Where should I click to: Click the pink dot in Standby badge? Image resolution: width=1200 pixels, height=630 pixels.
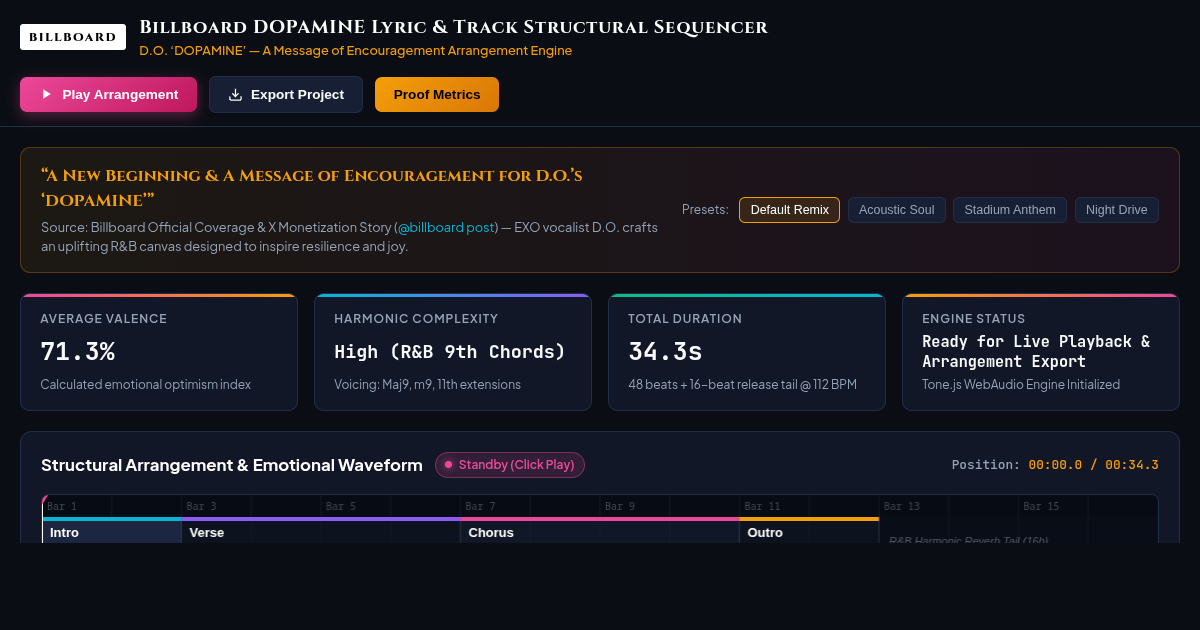point(449,465)
